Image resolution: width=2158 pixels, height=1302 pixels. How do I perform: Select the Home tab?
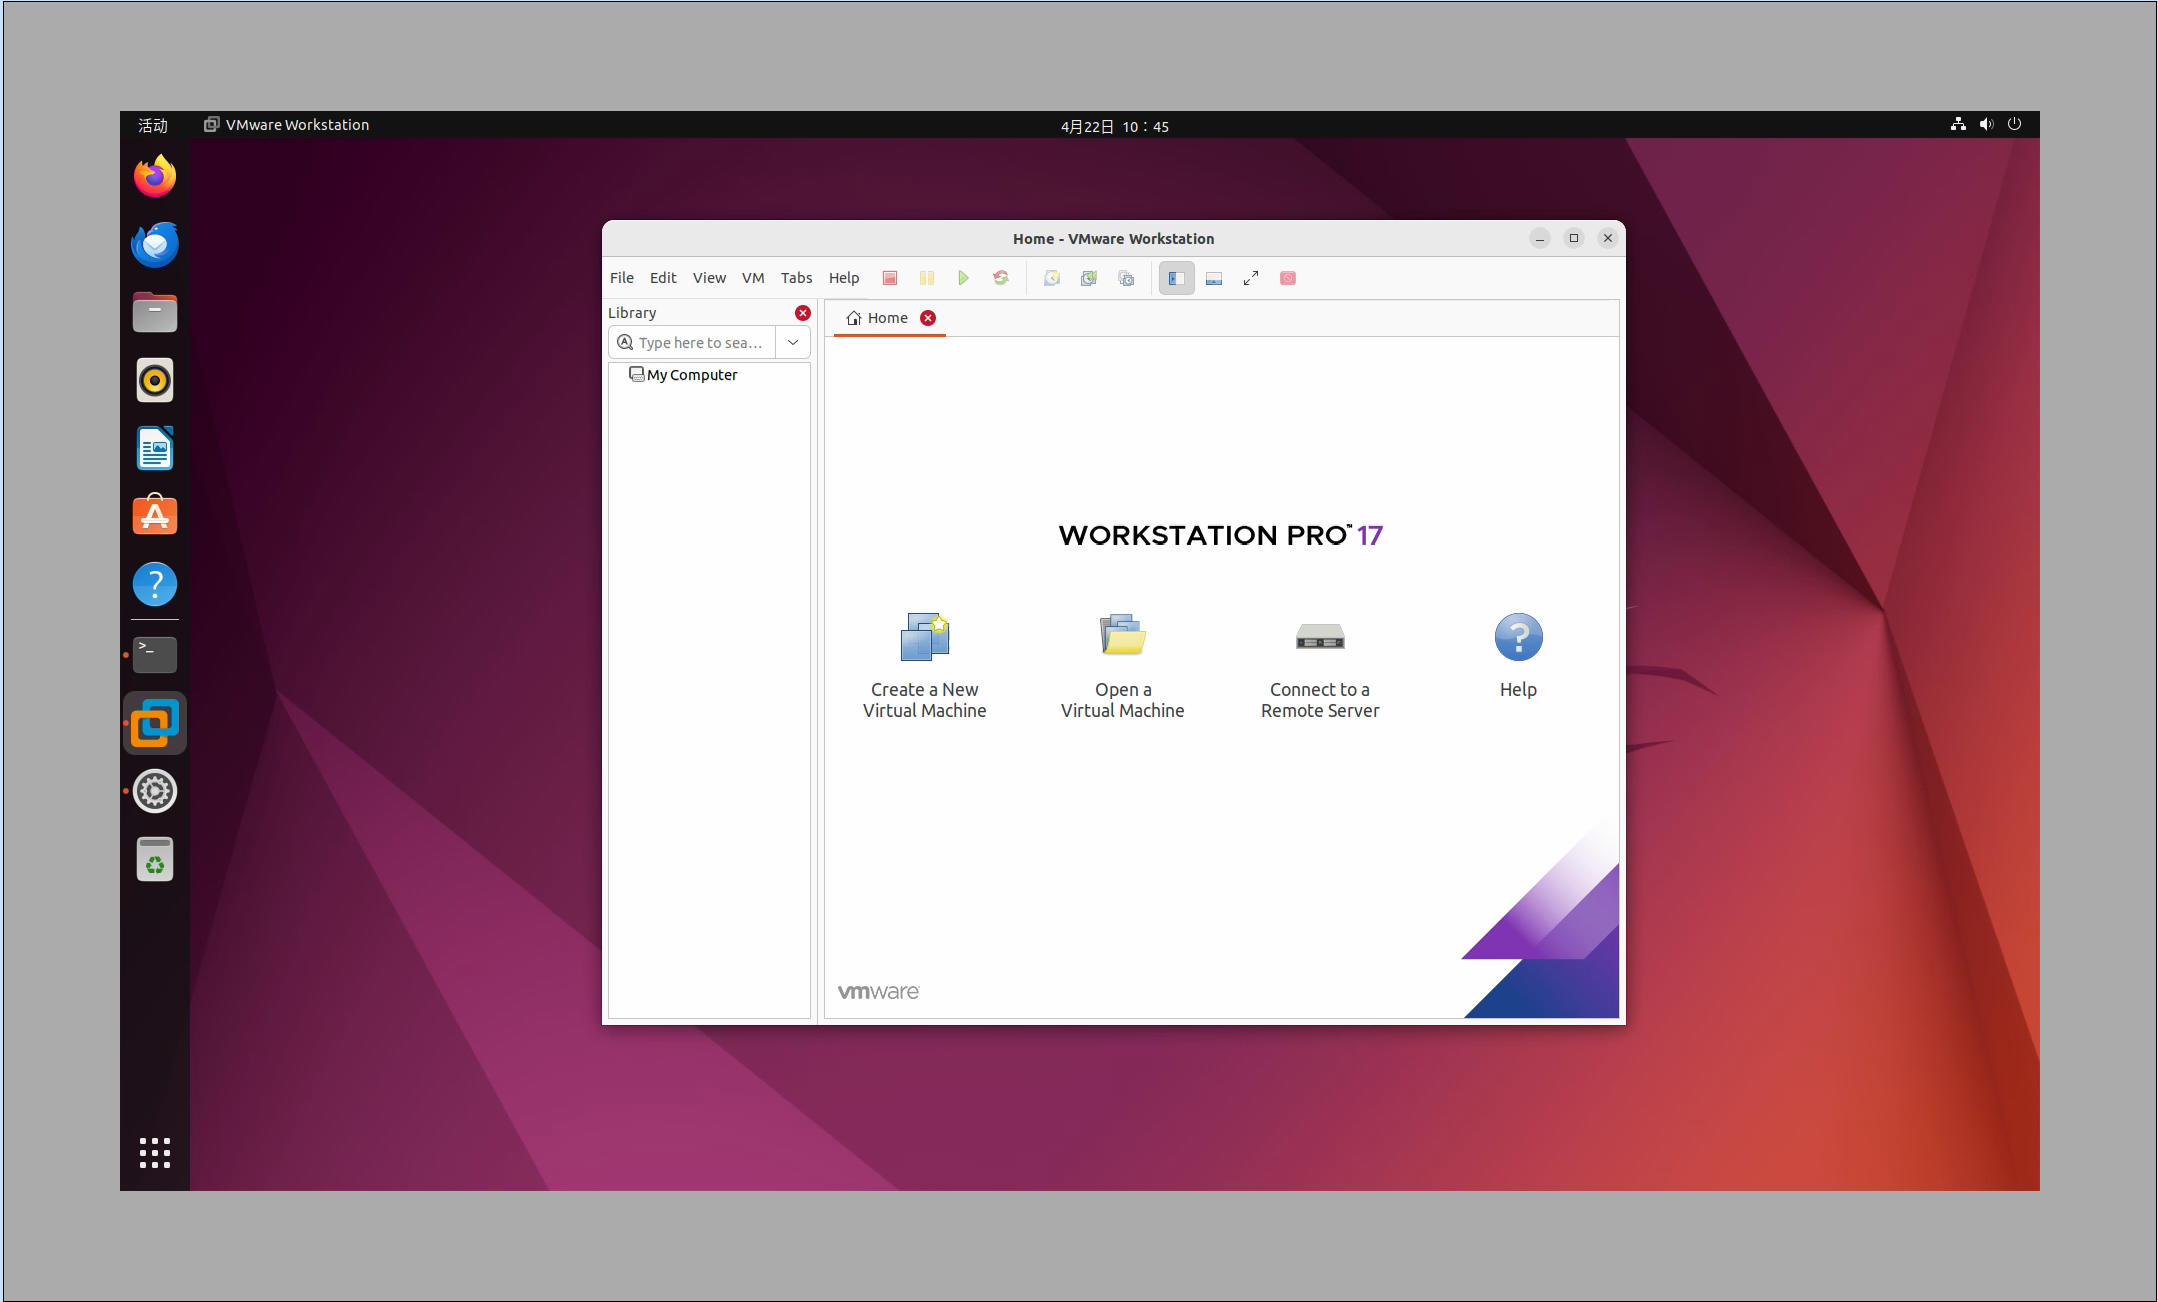(878, 318)
